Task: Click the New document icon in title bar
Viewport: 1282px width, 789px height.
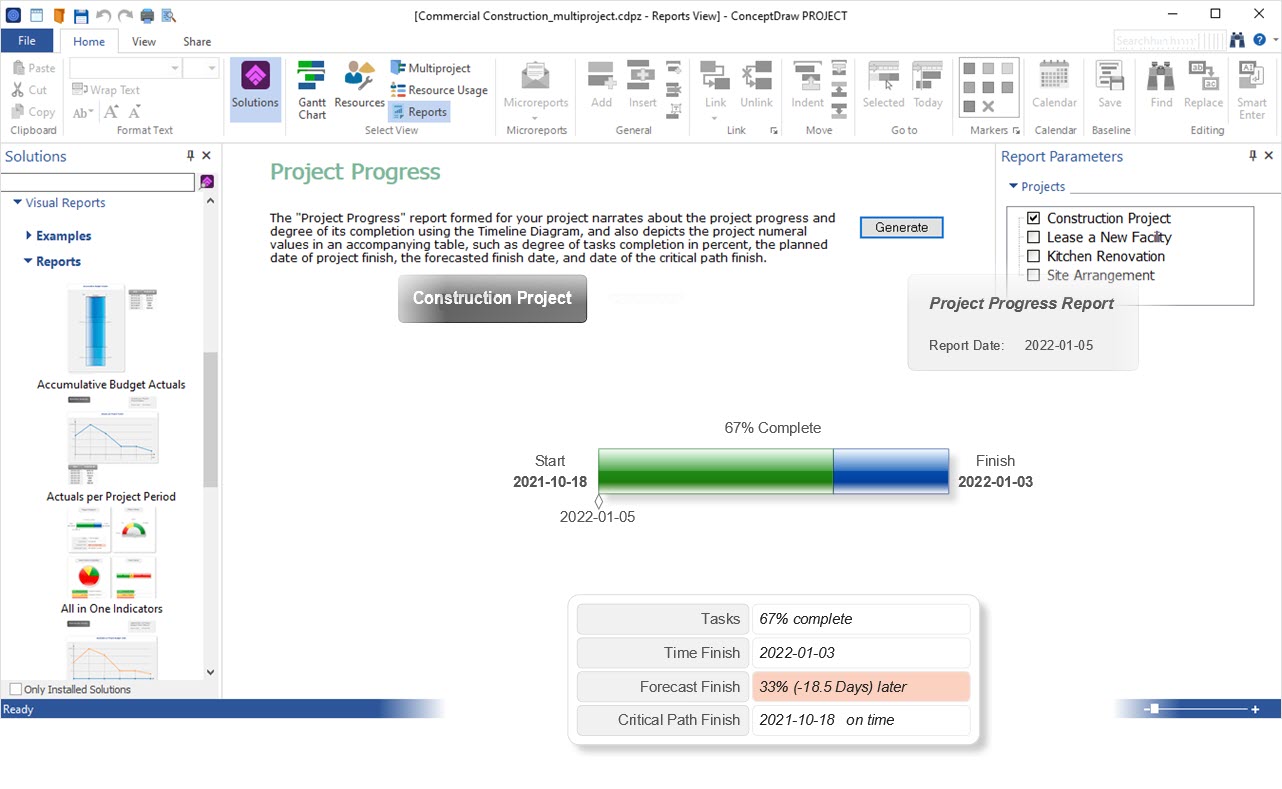Action: [37, 15]
